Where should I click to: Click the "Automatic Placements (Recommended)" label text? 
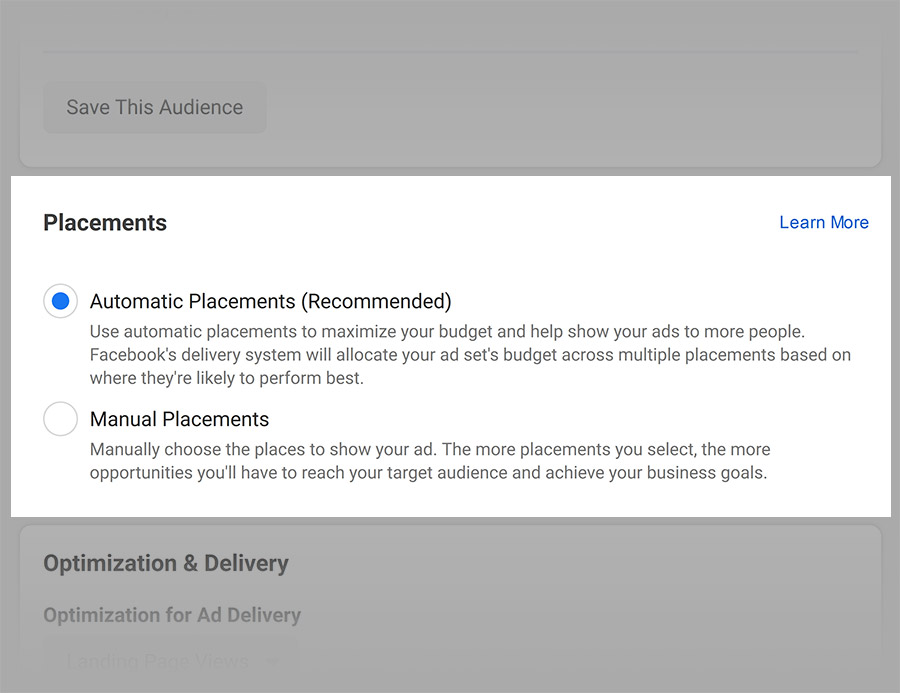click(x=270, y=301)
